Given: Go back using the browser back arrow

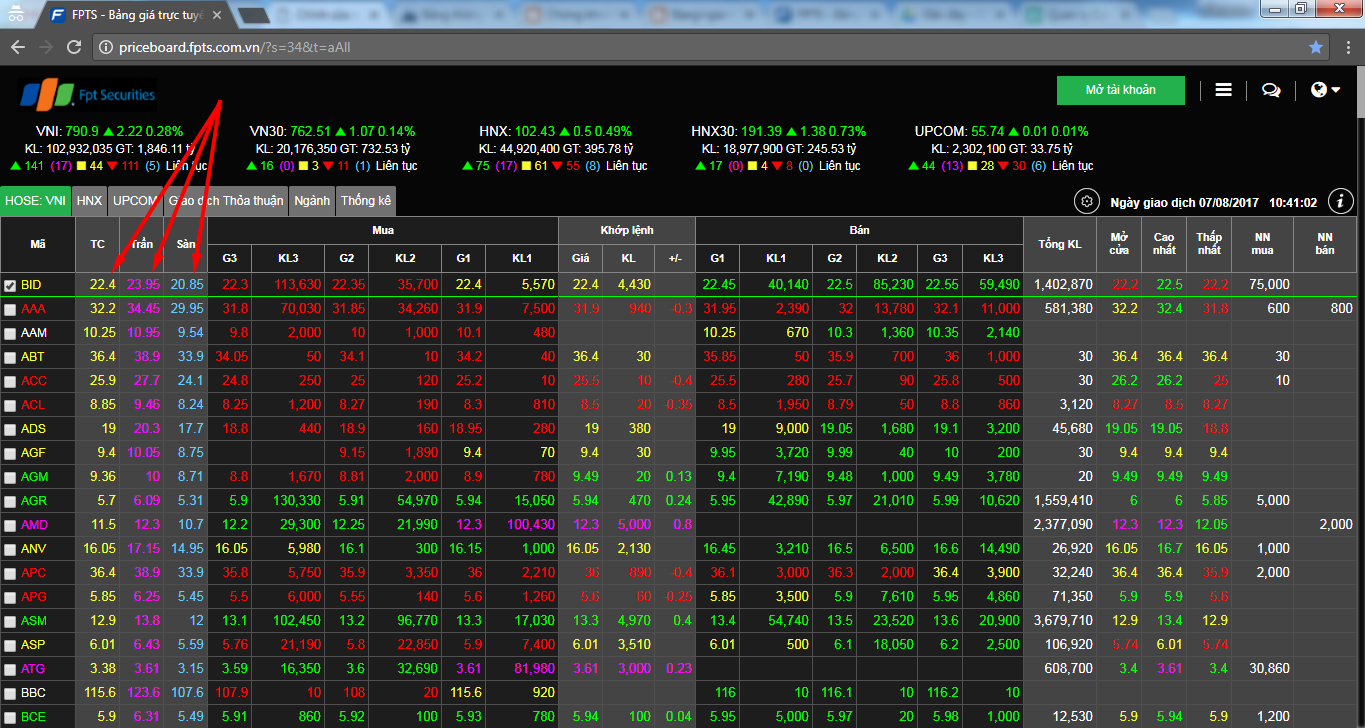Looking at the screenshot, I should pos(18,47).
